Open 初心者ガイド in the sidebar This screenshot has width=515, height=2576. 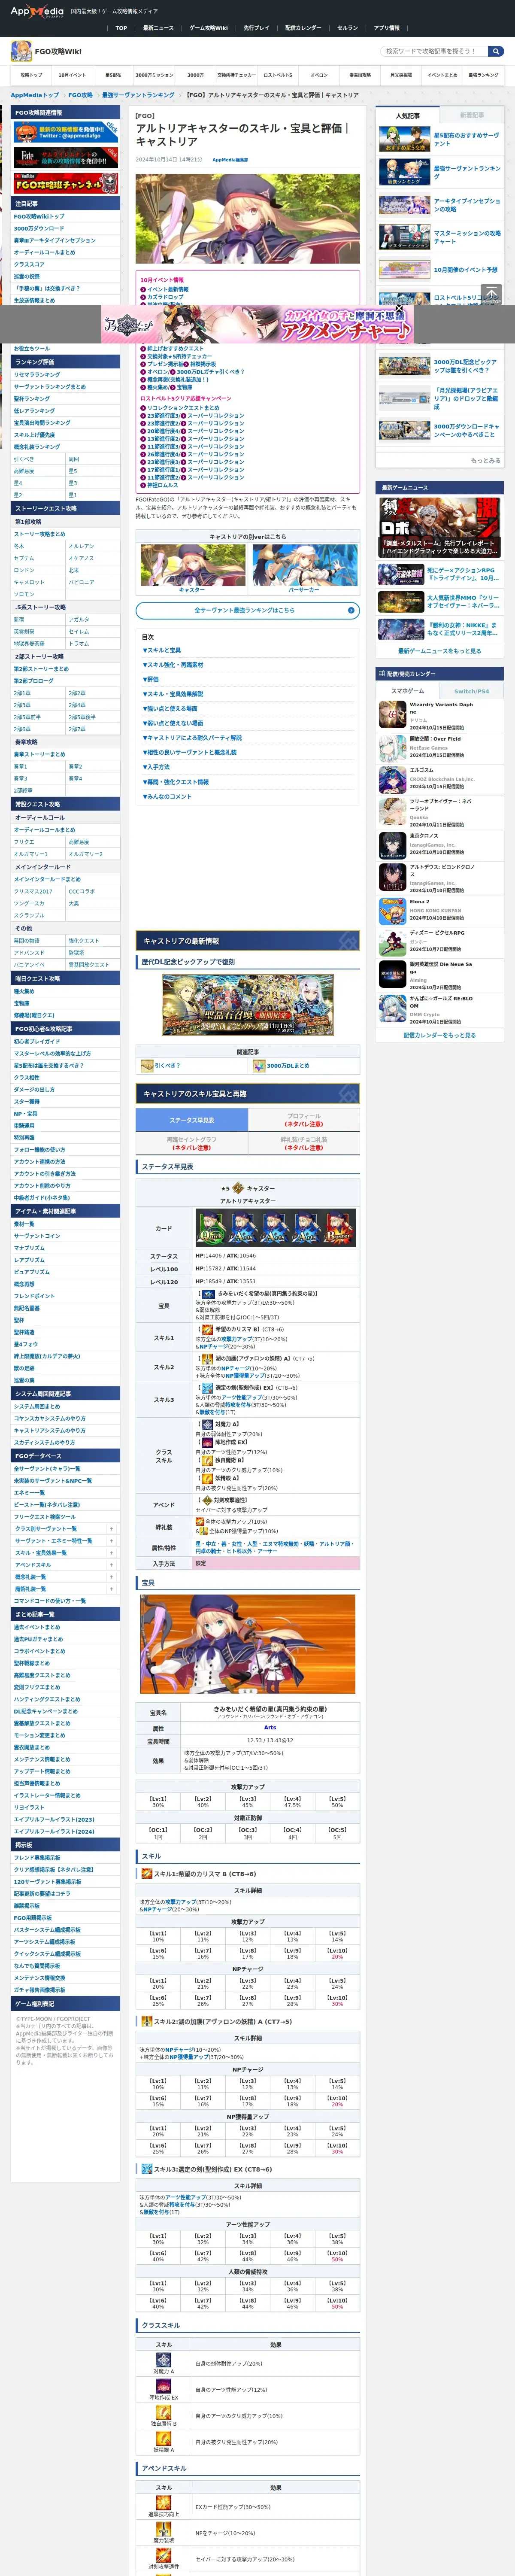(37, 1041)
